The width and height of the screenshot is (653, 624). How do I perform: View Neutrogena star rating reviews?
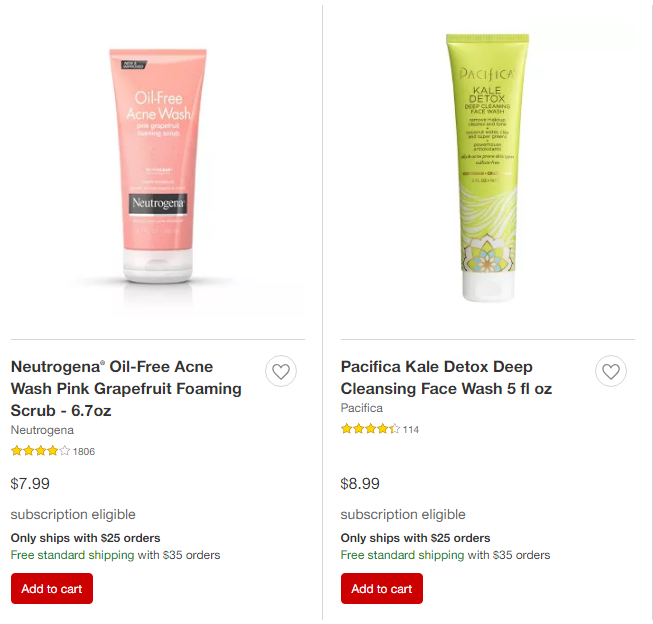pos(40,451)
